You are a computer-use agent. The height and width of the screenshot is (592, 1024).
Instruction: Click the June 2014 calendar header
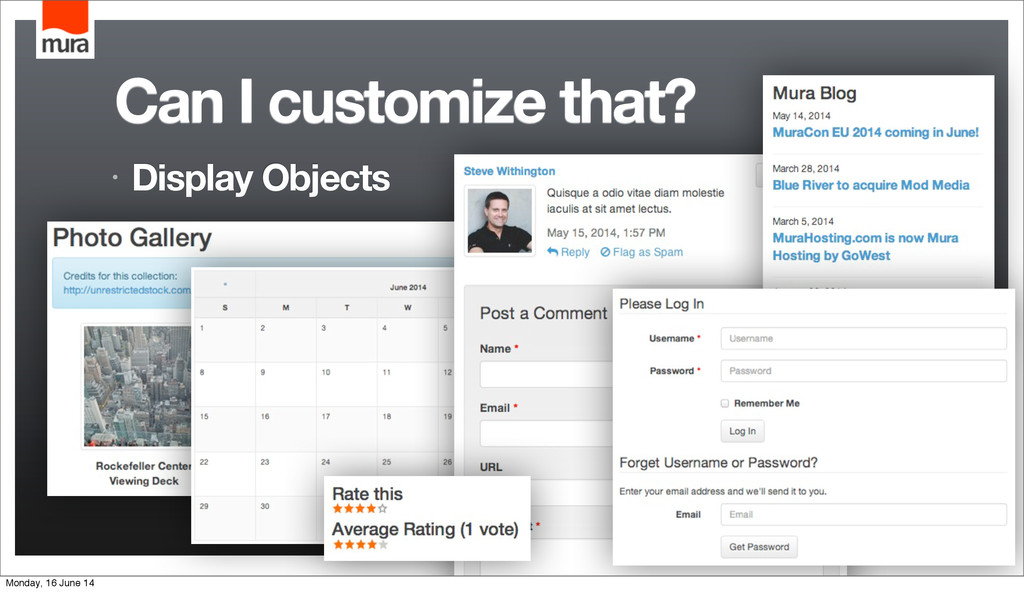(408, 287)
